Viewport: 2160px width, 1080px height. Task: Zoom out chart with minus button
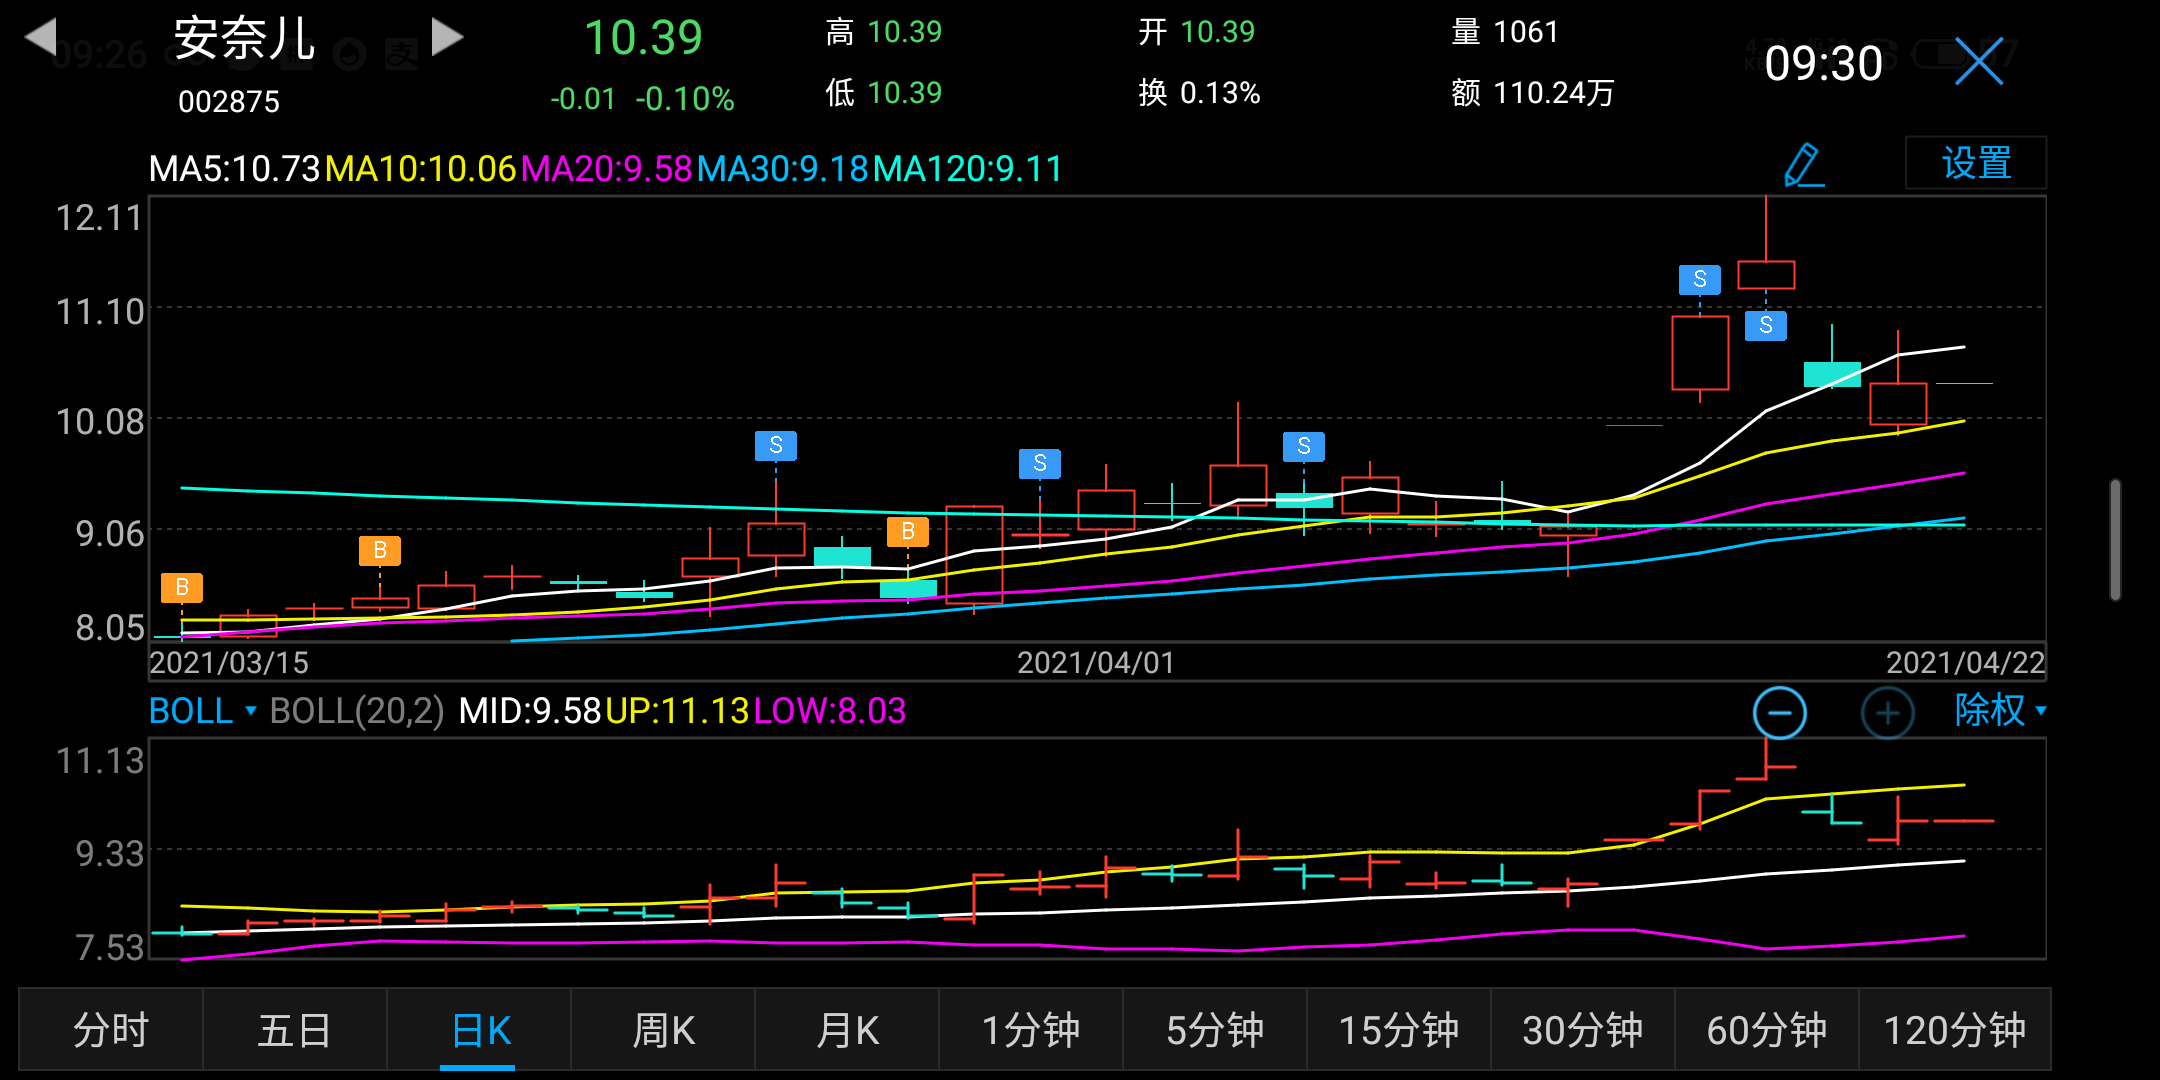pyautogui.click(x=1780, y=713)
